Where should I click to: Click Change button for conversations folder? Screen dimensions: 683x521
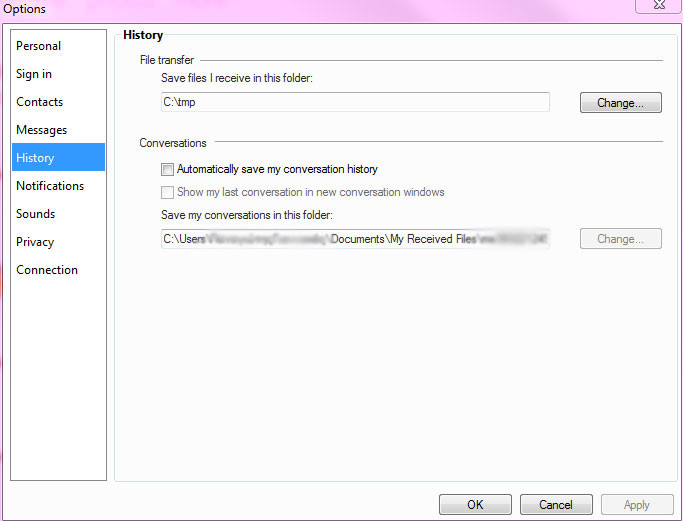(x=620, y=239)
